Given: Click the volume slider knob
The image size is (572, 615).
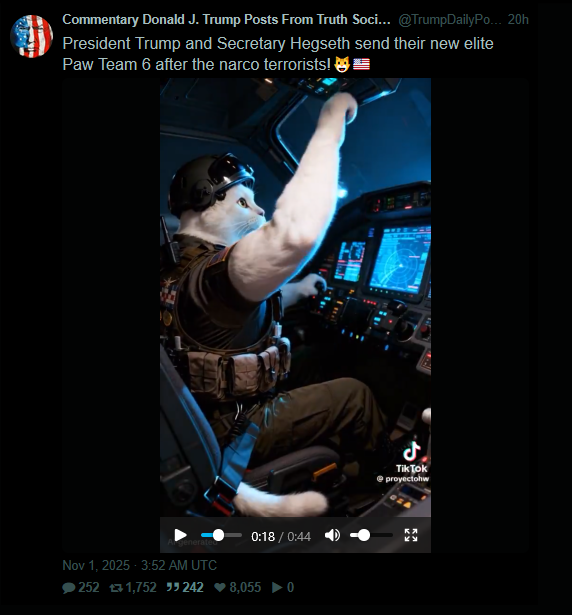Looking at the screenshot, I should (364, 535).
